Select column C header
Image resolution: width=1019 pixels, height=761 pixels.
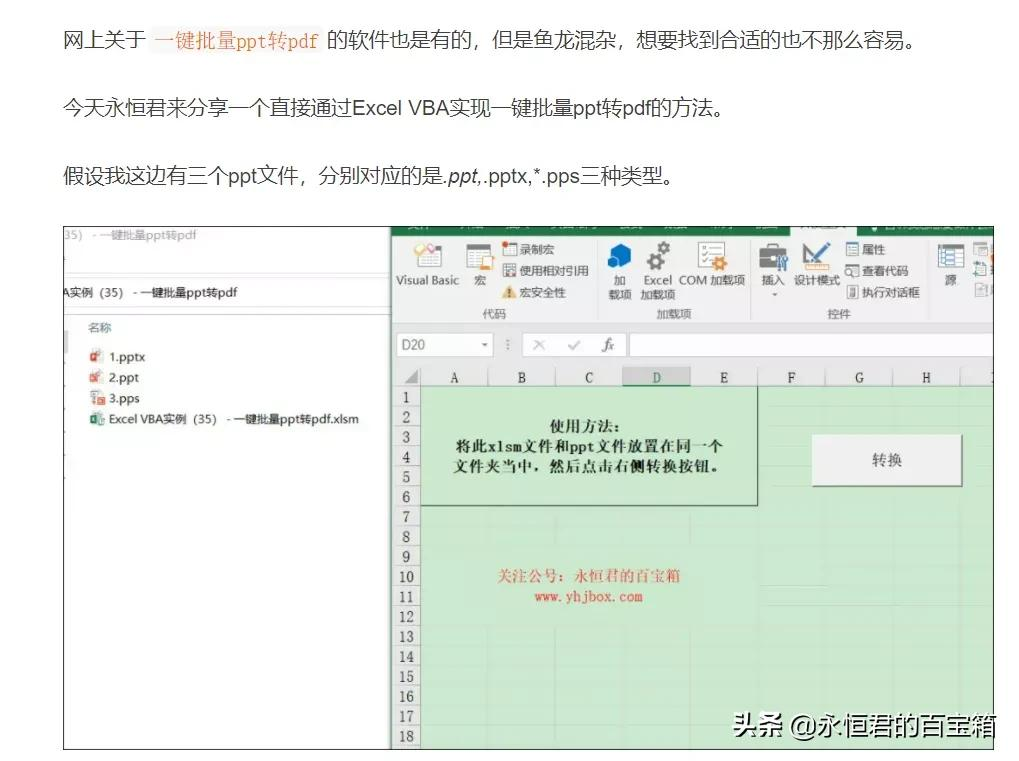[x=589, y=378]
